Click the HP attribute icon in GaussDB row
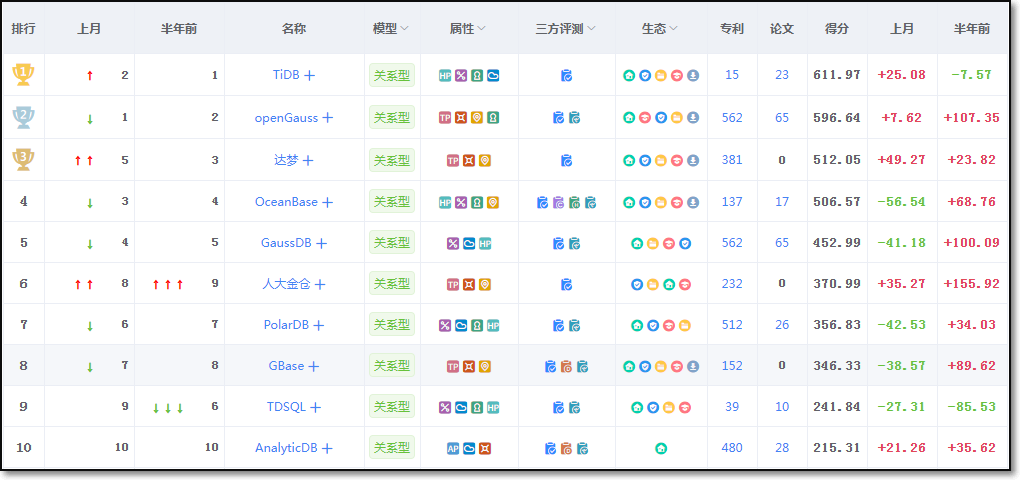Screen dimensions: 1020x480 (485, 243)
